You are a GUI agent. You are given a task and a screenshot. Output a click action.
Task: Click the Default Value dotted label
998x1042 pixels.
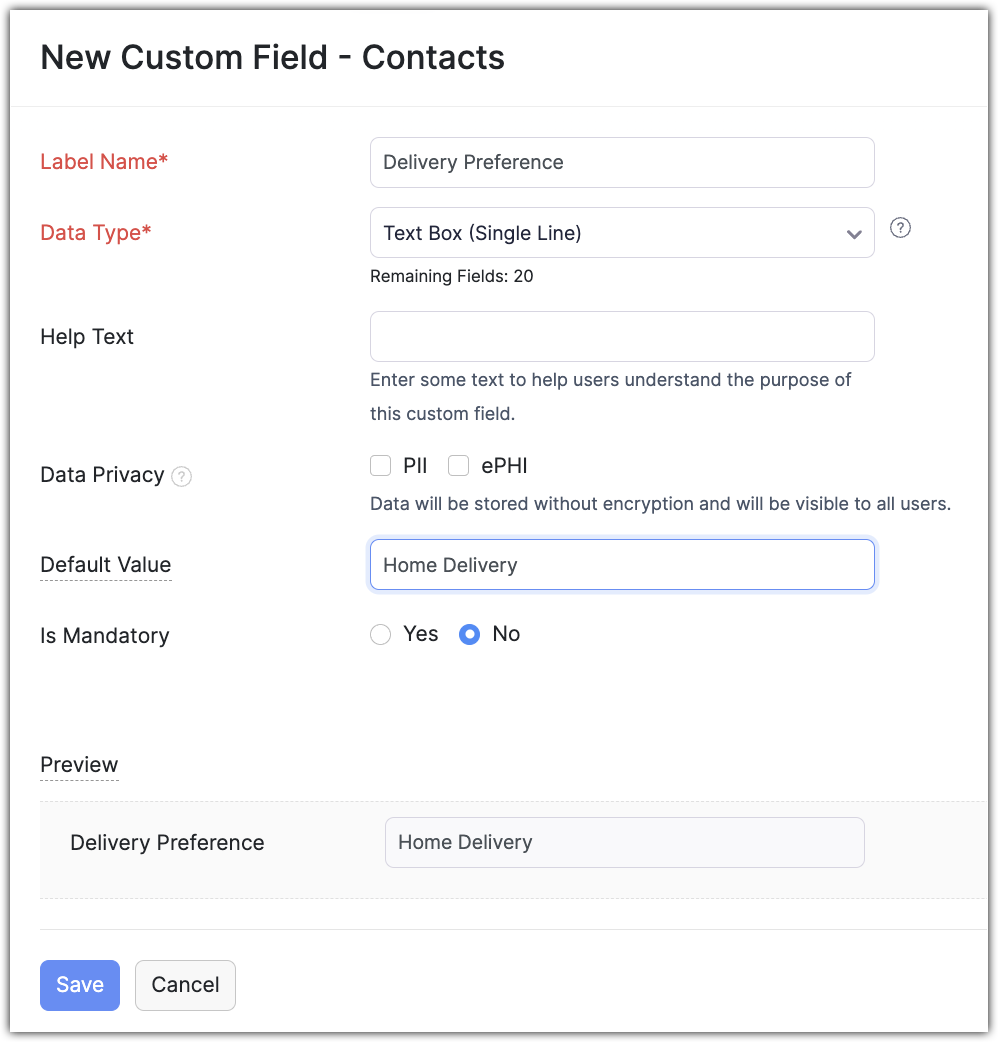pyautogui.click(x=106, y=565)
